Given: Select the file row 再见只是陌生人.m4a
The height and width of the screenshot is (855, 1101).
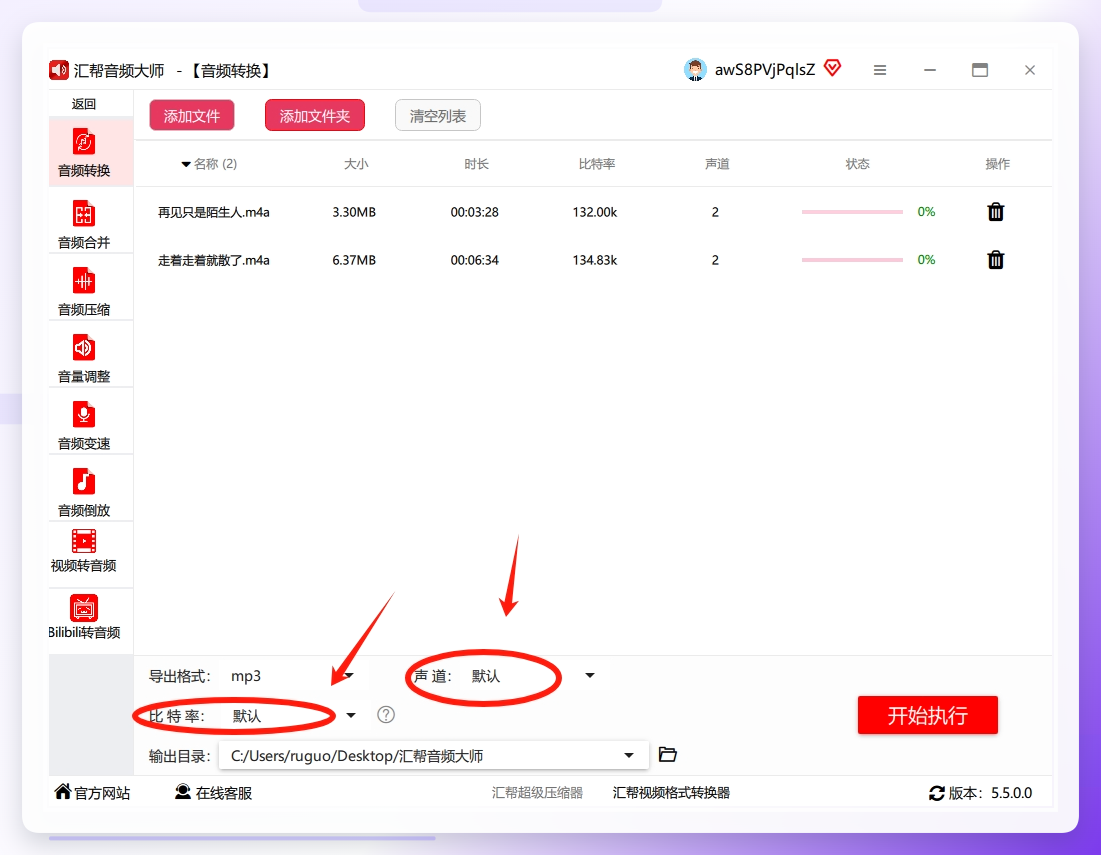Looking at the screenshot, I should click(x=593, y=211).
